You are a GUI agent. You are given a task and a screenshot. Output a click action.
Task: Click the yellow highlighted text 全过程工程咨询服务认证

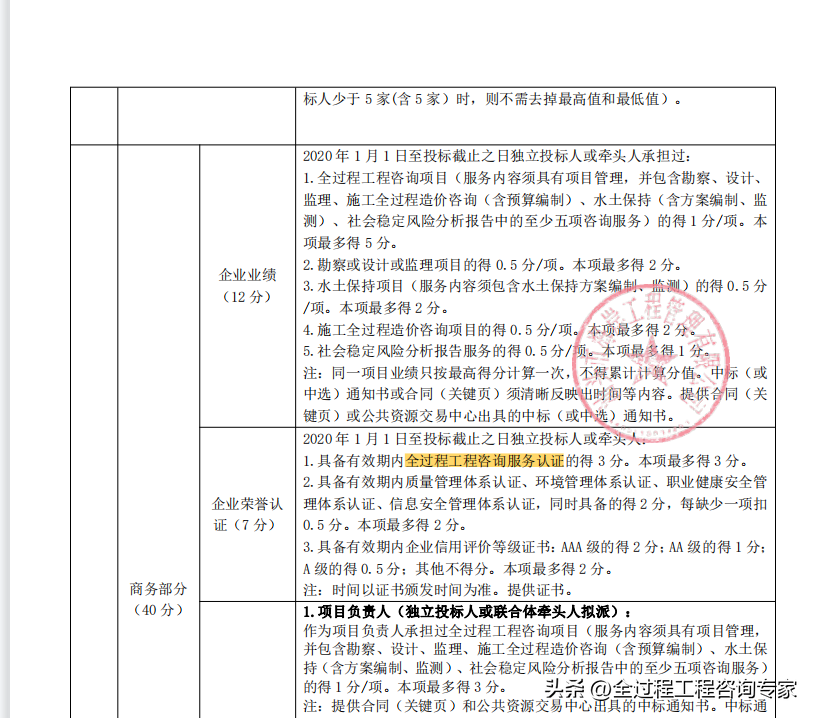(x=485, y=461)
